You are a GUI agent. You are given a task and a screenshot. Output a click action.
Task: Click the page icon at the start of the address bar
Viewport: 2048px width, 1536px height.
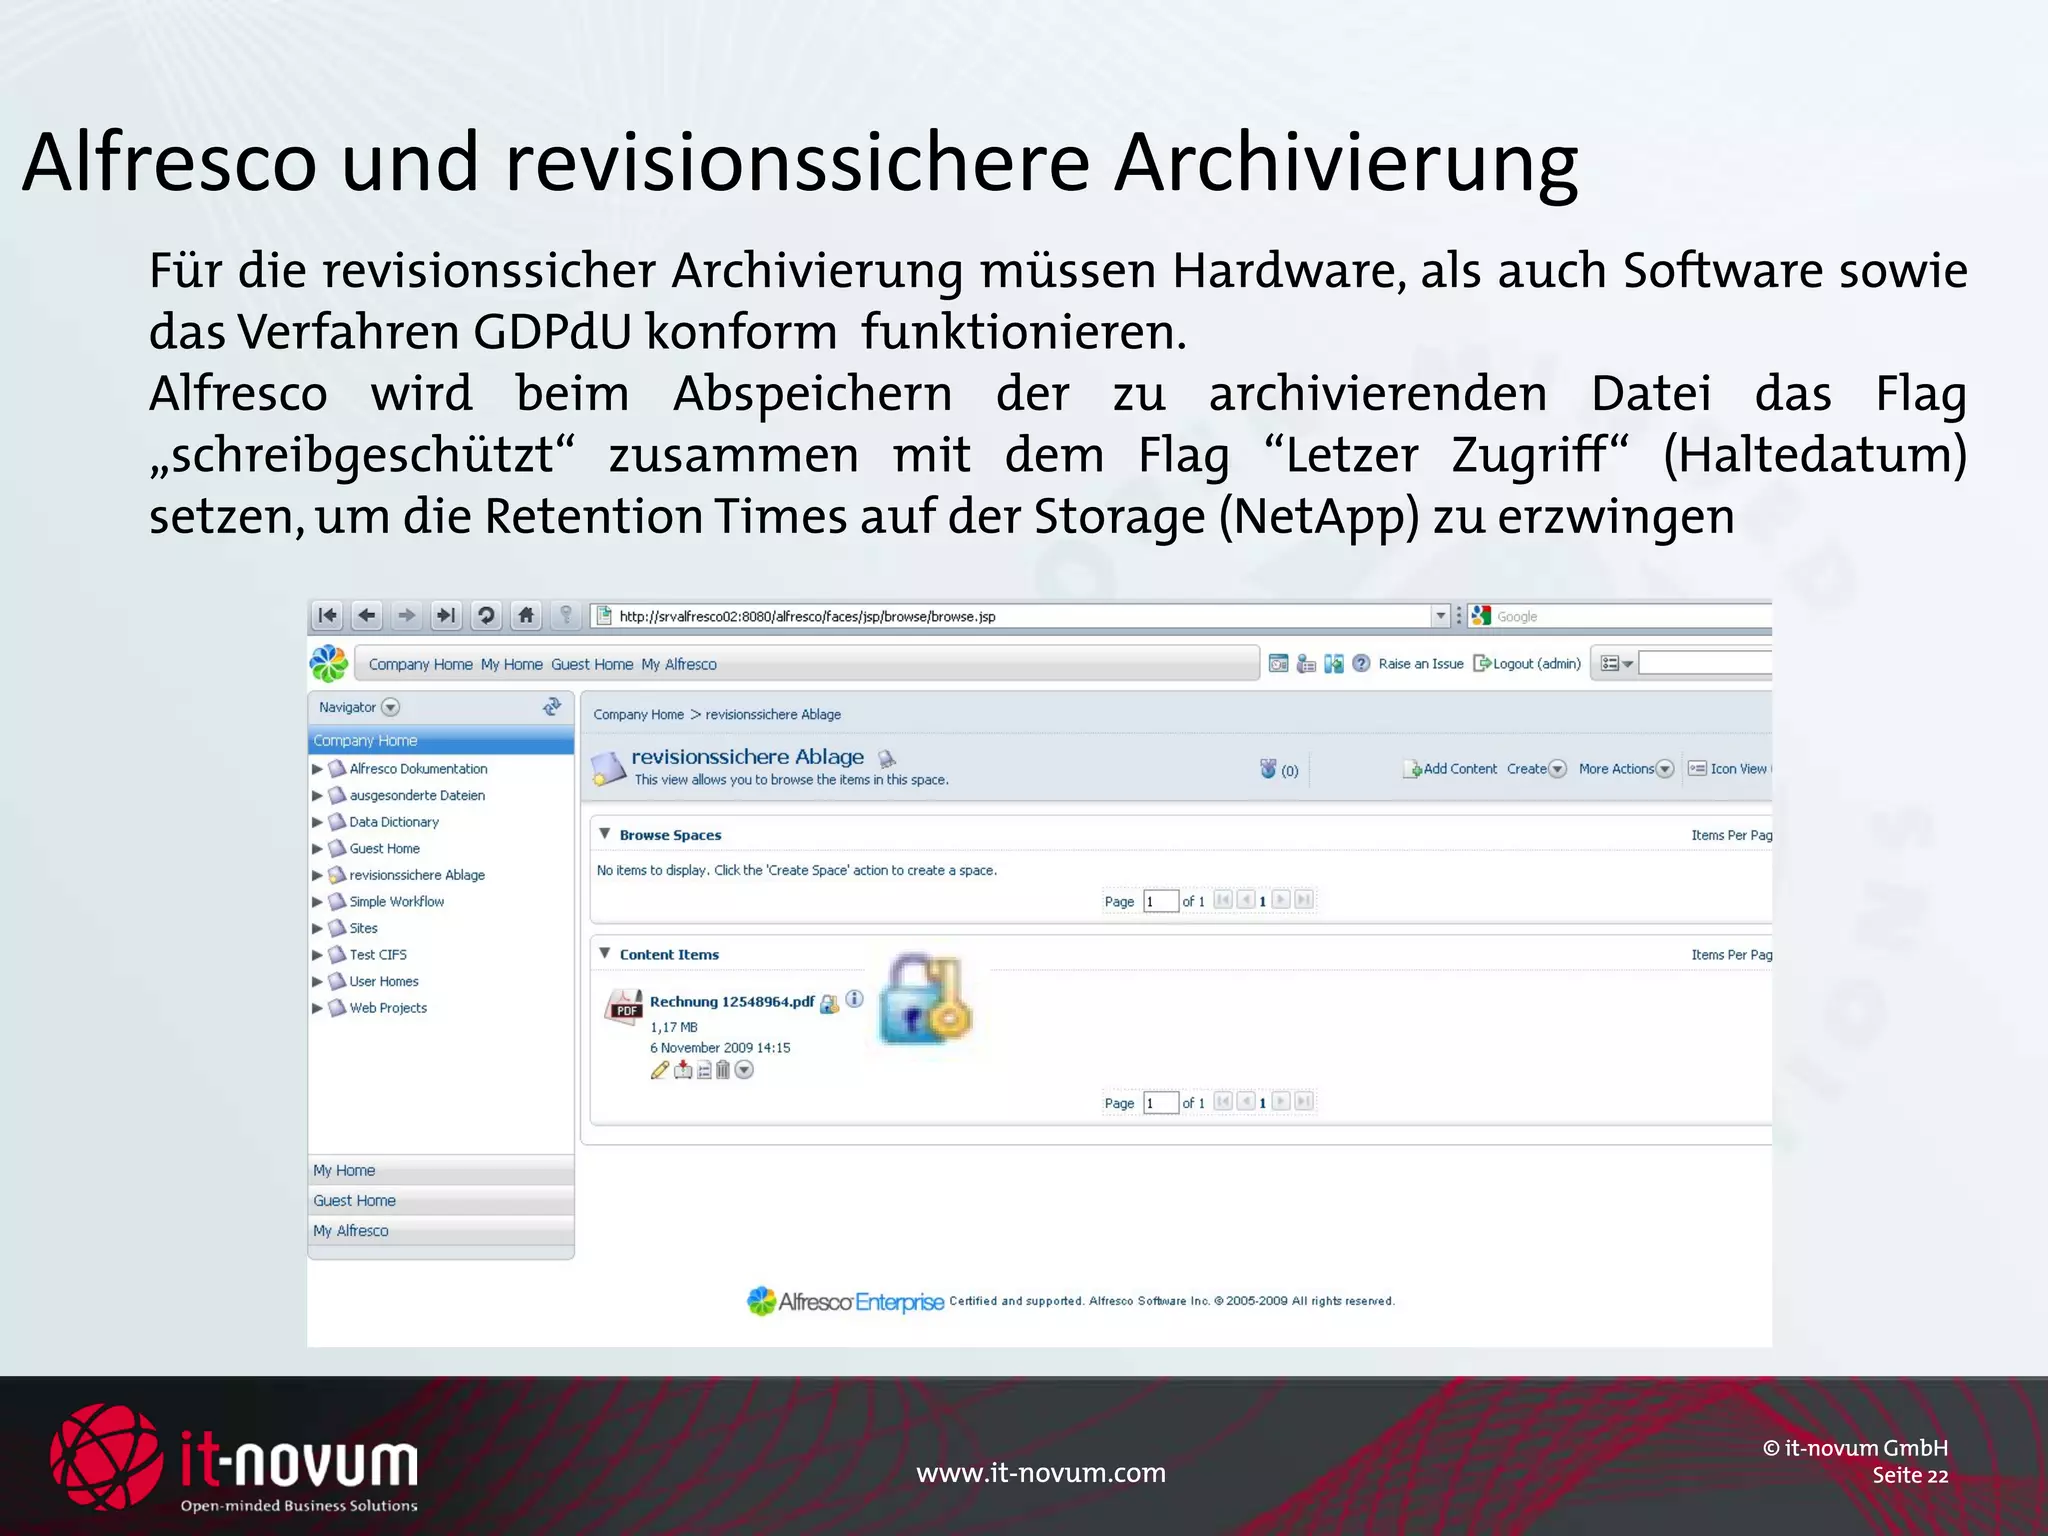point(603,616)
